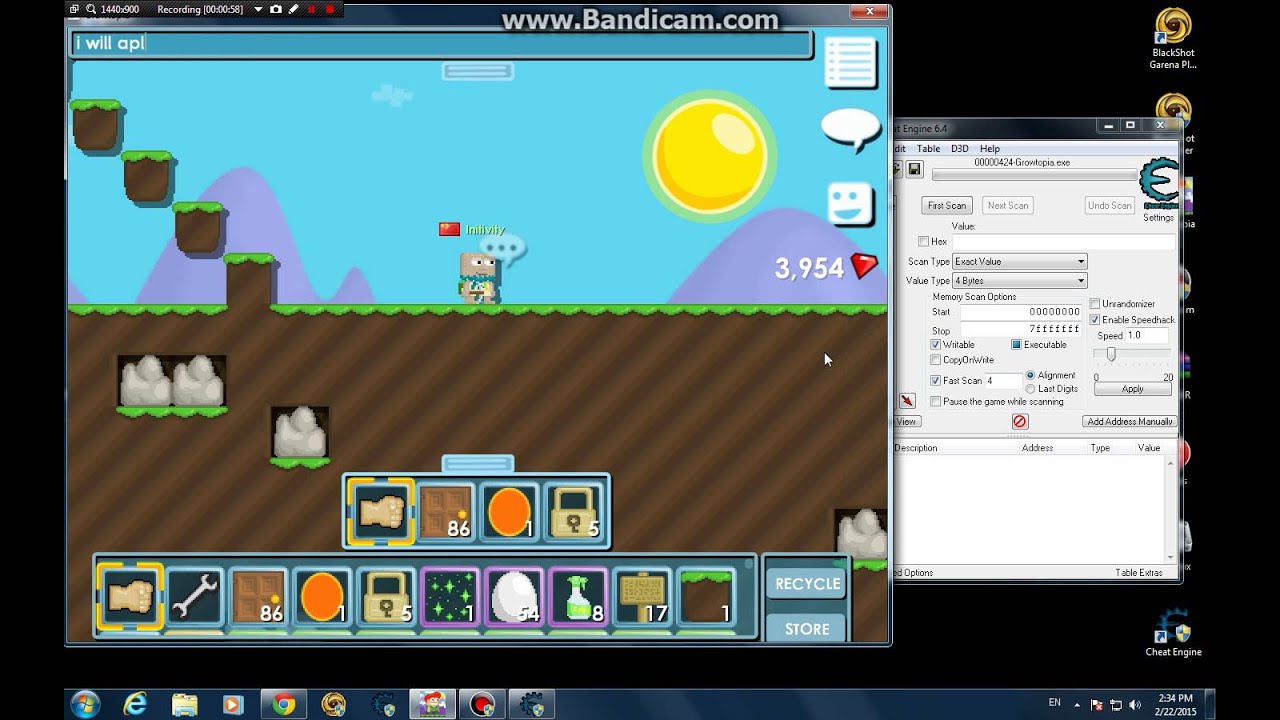Click the red clear-list circle icon
The width and height of the screenshot is (1280, 720).
[x=1019, y=421]
